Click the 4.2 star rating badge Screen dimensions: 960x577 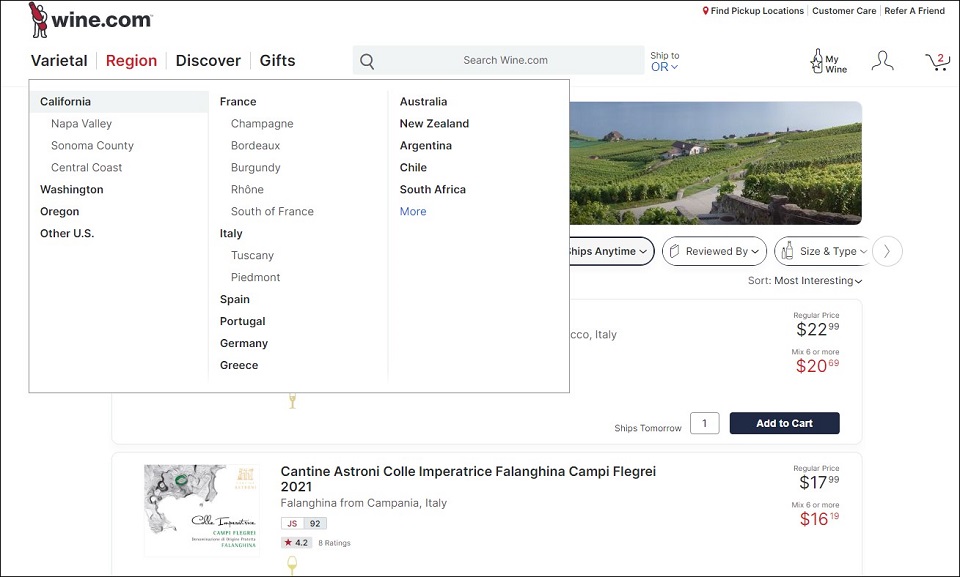tap(296, 543)
